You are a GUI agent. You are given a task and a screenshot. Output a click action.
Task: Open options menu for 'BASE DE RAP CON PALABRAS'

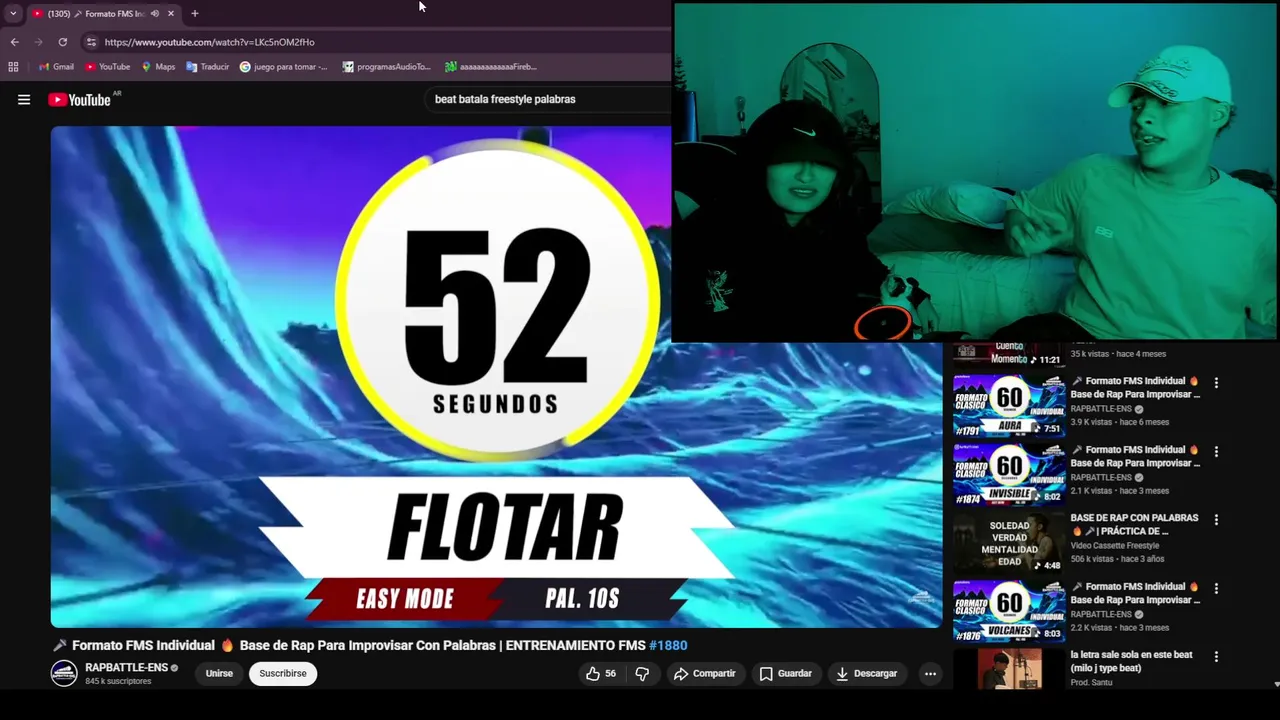1216,520
